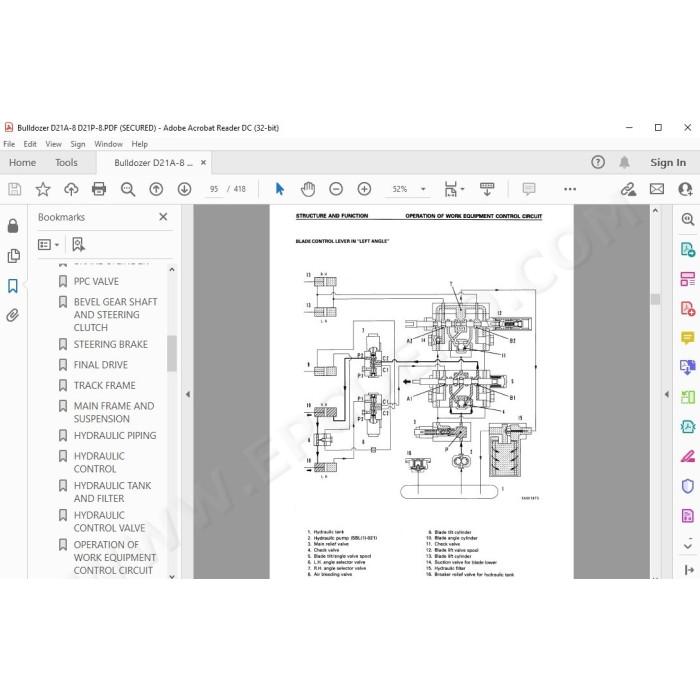Open the zoom level 52% dropdown
The image size is (700, 700).
[x=423, y=189]
